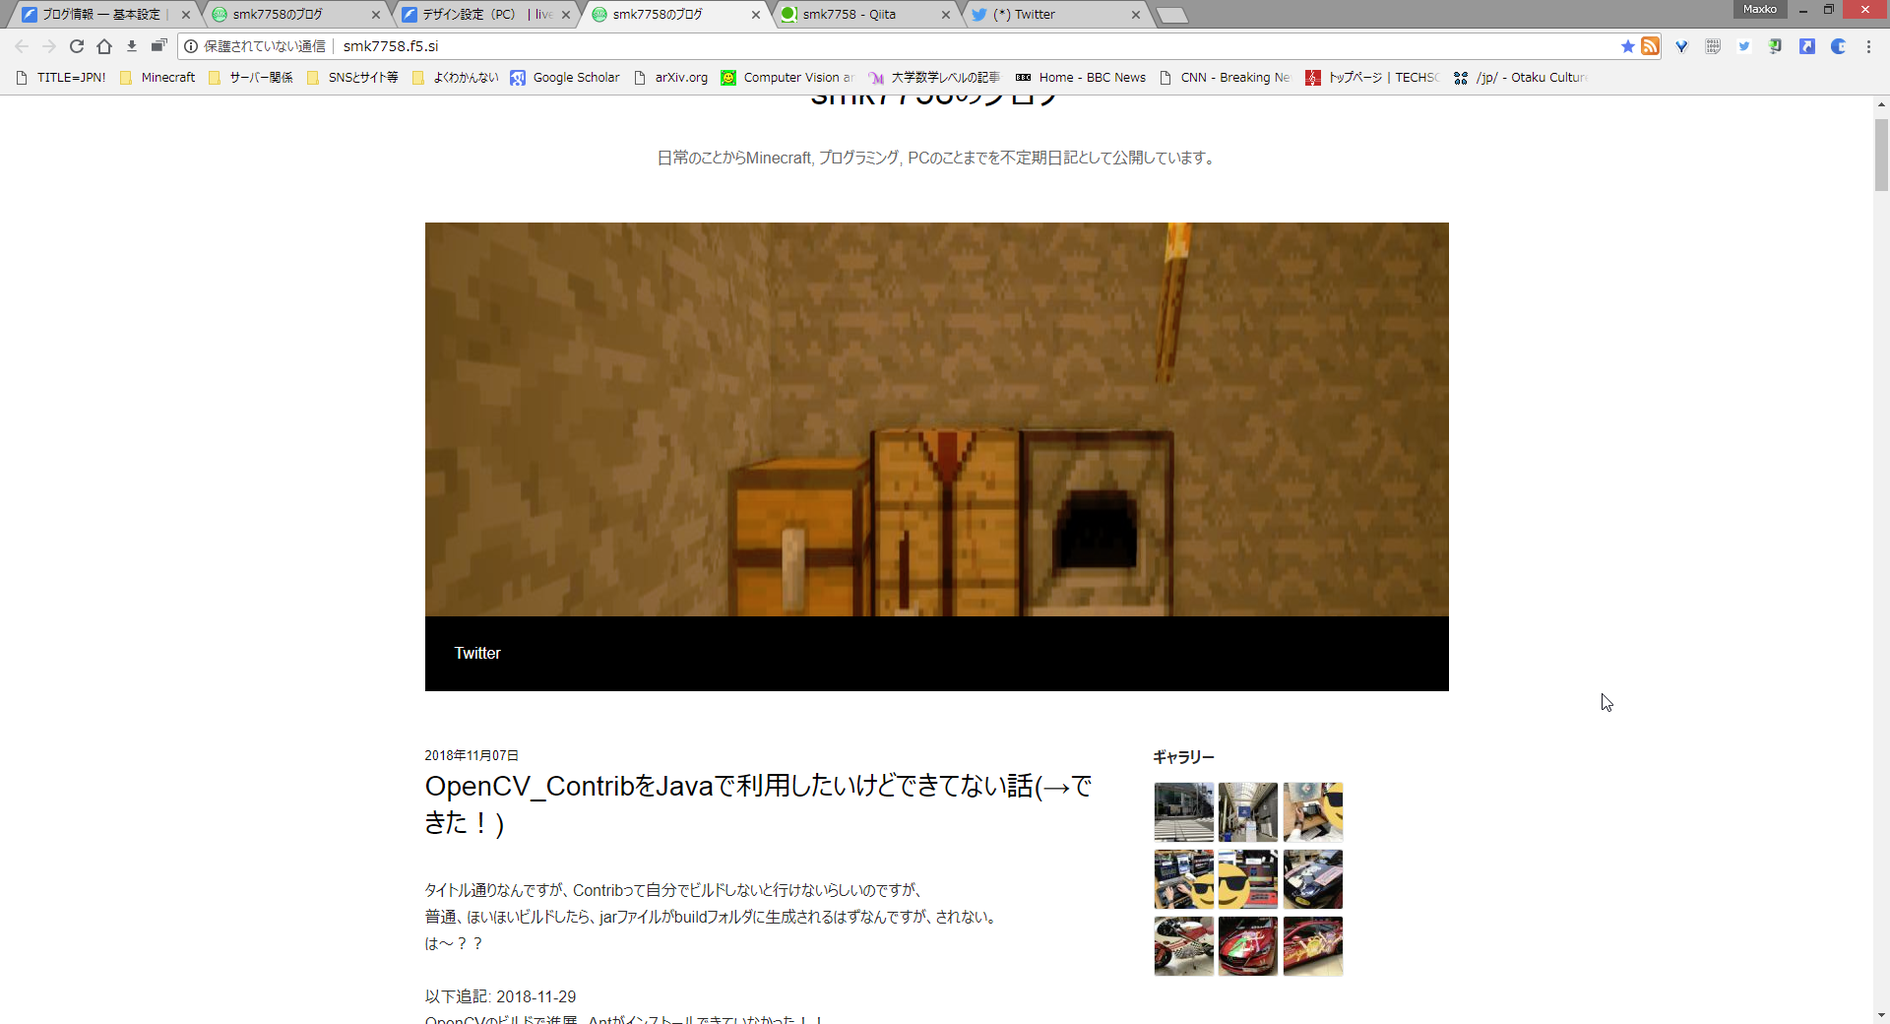Open the /jp/ - Otaku Culture bookmark
The width and height of the screenshot is (1890, 1024).
pyautogui.click(x=1520, y=77)
